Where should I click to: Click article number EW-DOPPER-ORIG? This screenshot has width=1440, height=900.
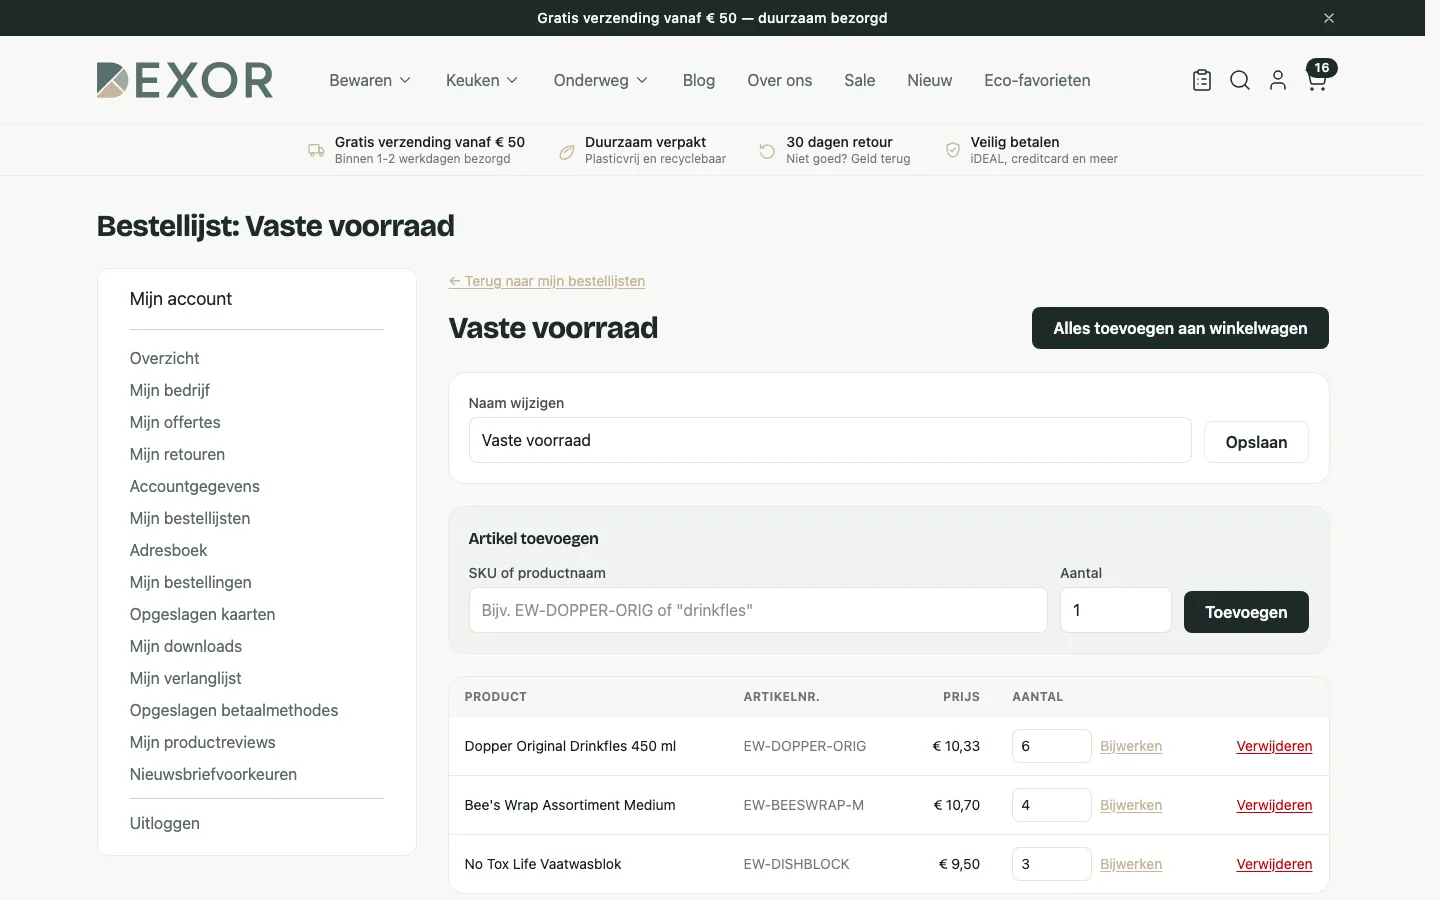pos(805,746)
